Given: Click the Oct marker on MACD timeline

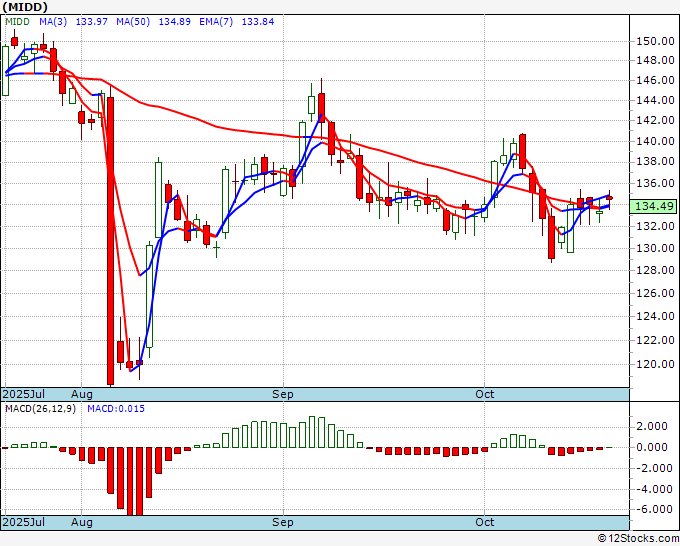Looking at the screenshot, I should 484,522.
